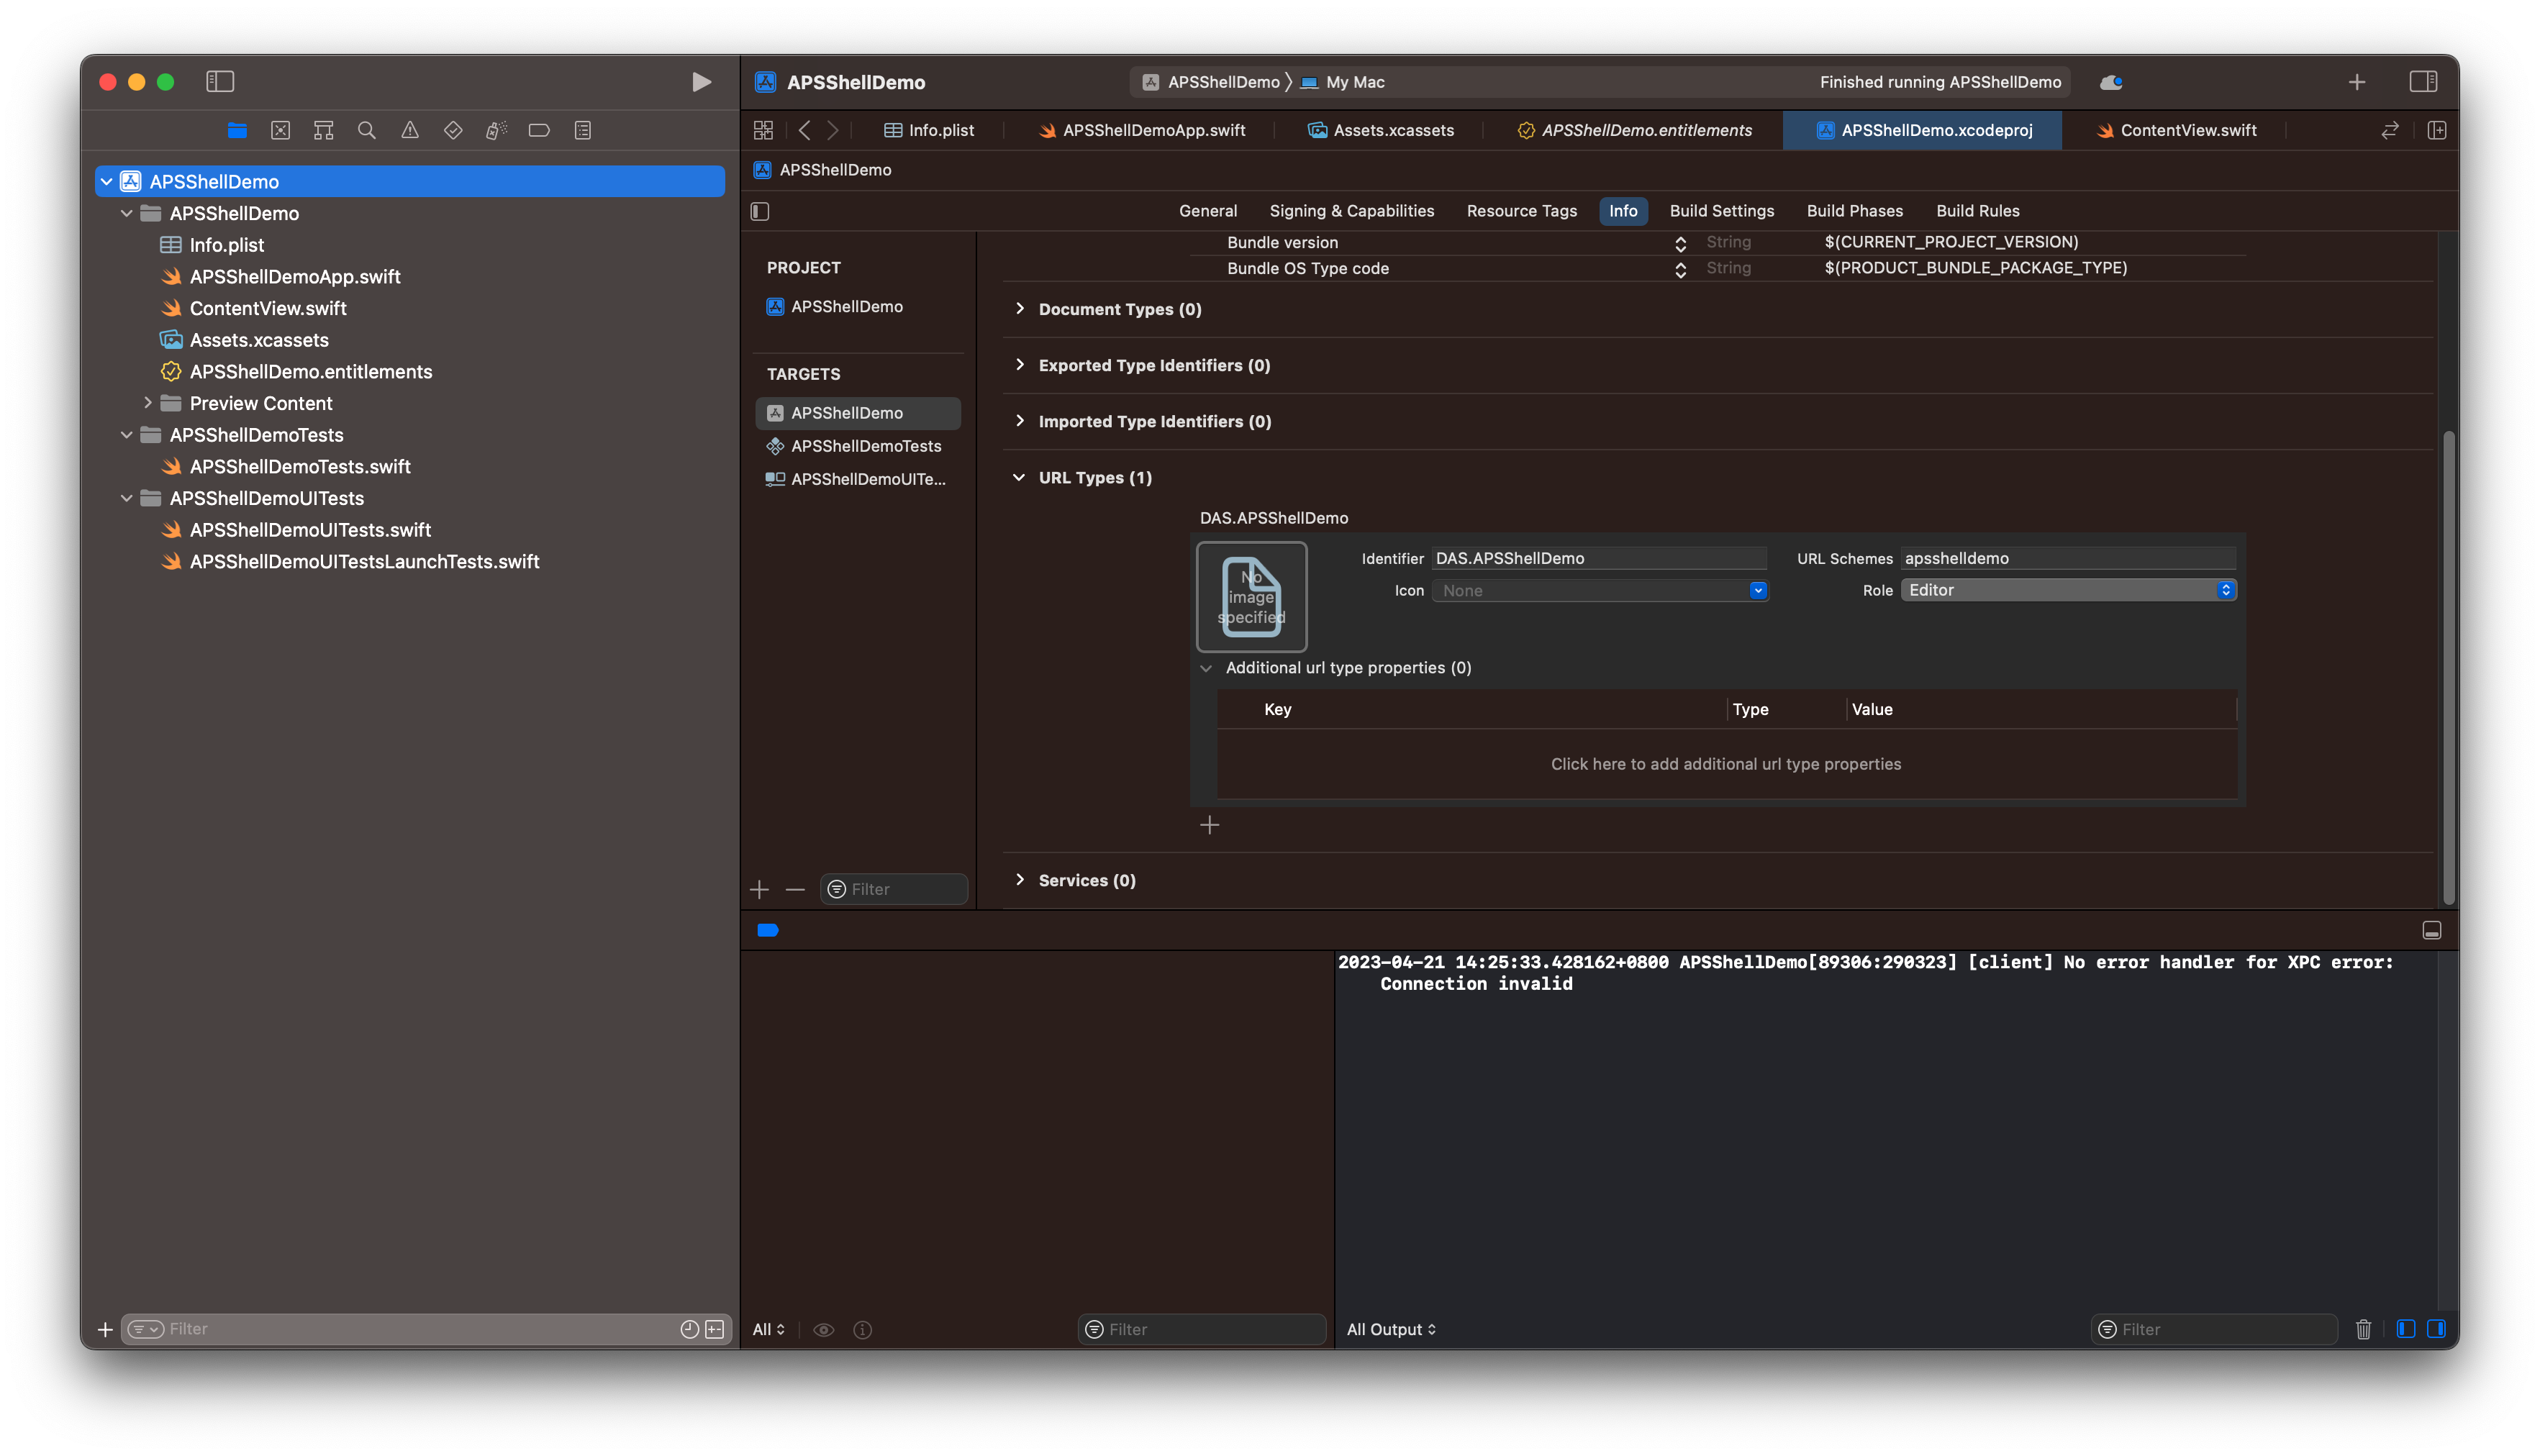
Task: Switch to the Assets.xcassets tab
Action: [1381, 130]
